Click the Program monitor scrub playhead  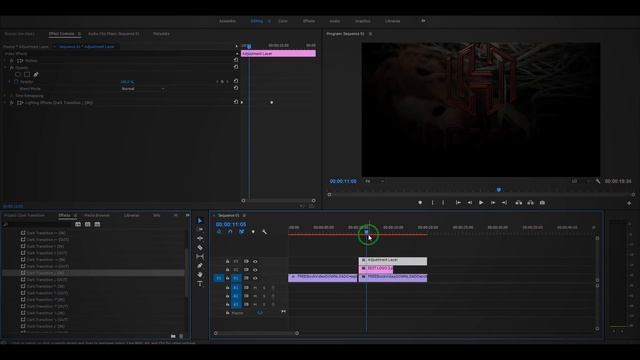[499, 190]
